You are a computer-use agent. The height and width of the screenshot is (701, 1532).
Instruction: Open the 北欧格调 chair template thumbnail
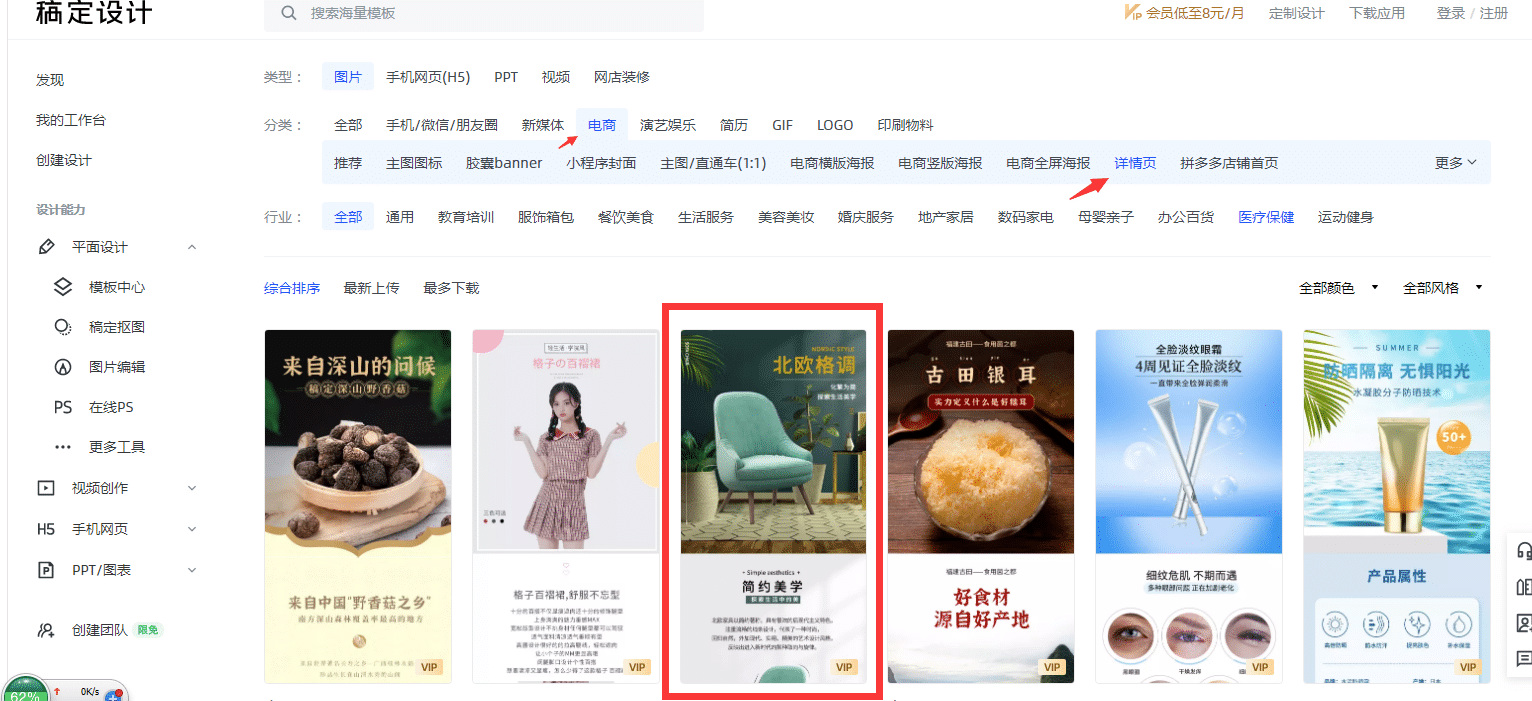pyautogui.click(x=773, y=507)
